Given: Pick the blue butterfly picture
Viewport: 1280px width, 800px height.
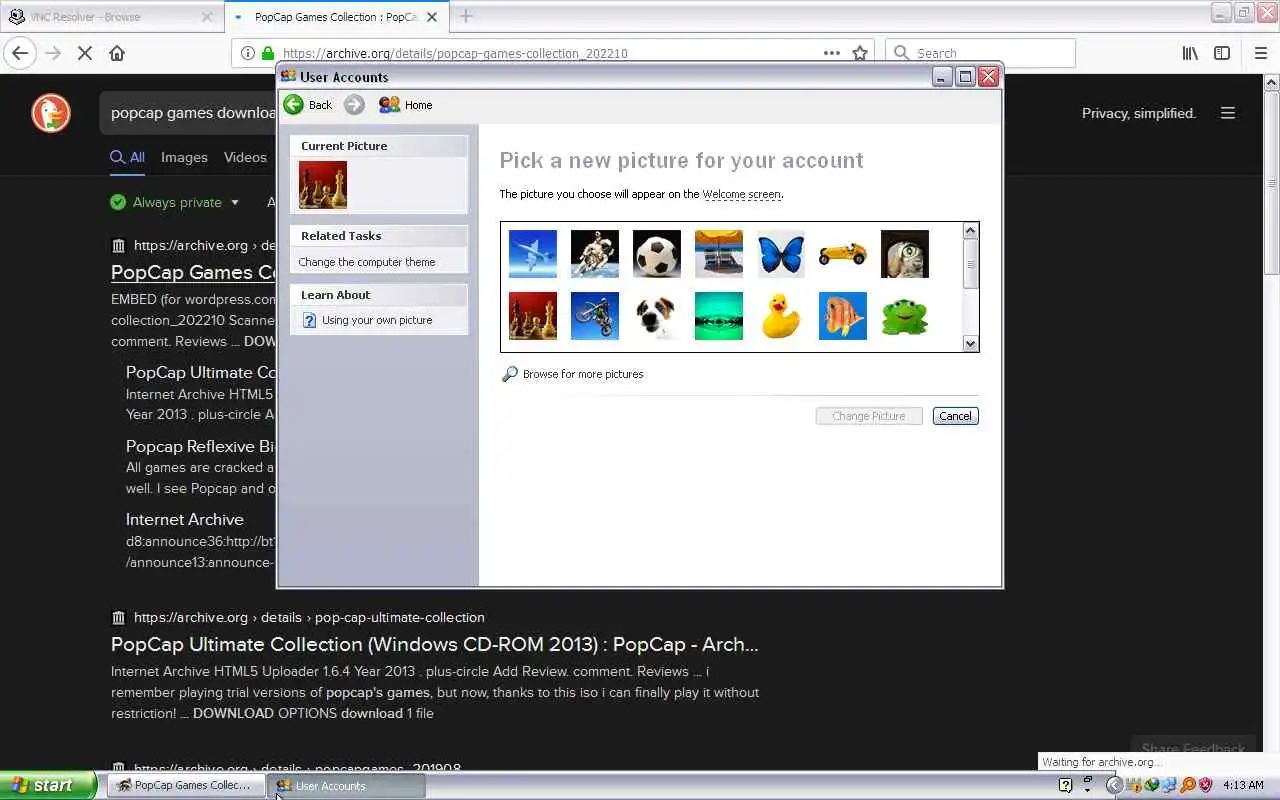Looking at the screenshot, I should point(781,254).
